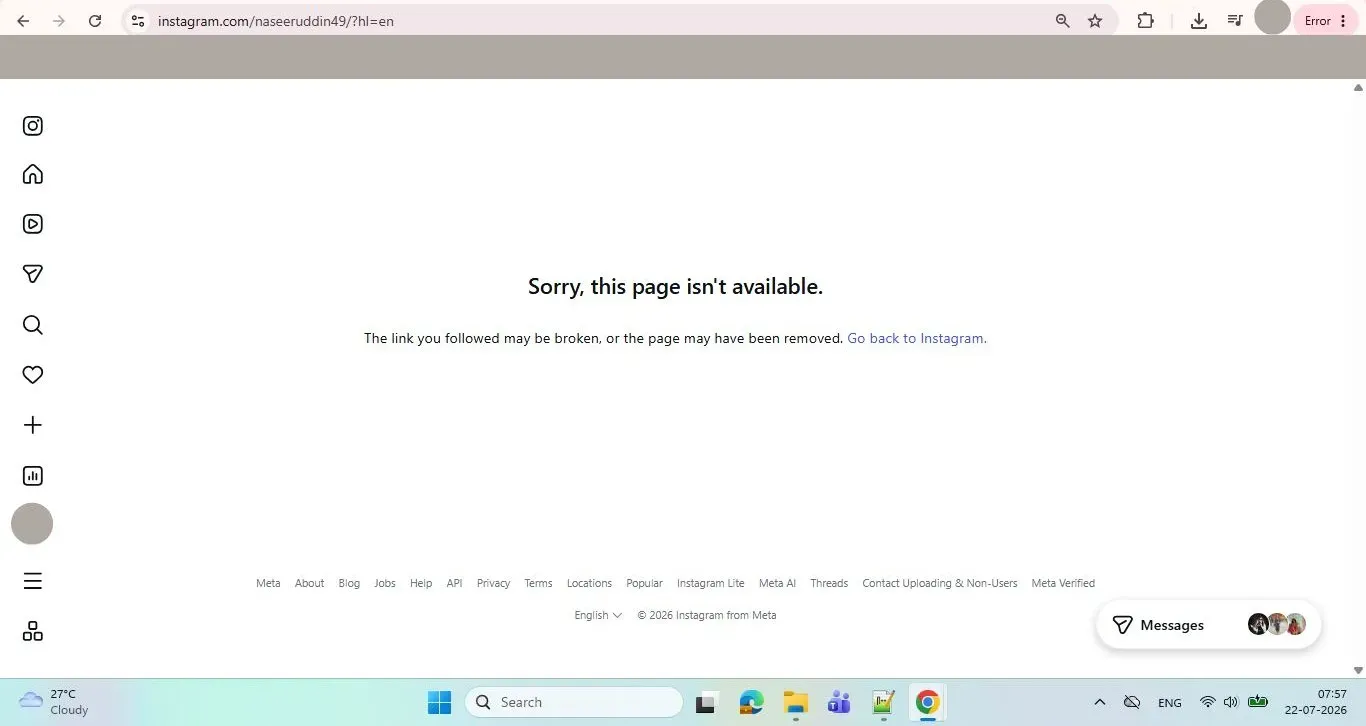
Task: Open the Reels icon in the sidebar
Action: point(33,224)
